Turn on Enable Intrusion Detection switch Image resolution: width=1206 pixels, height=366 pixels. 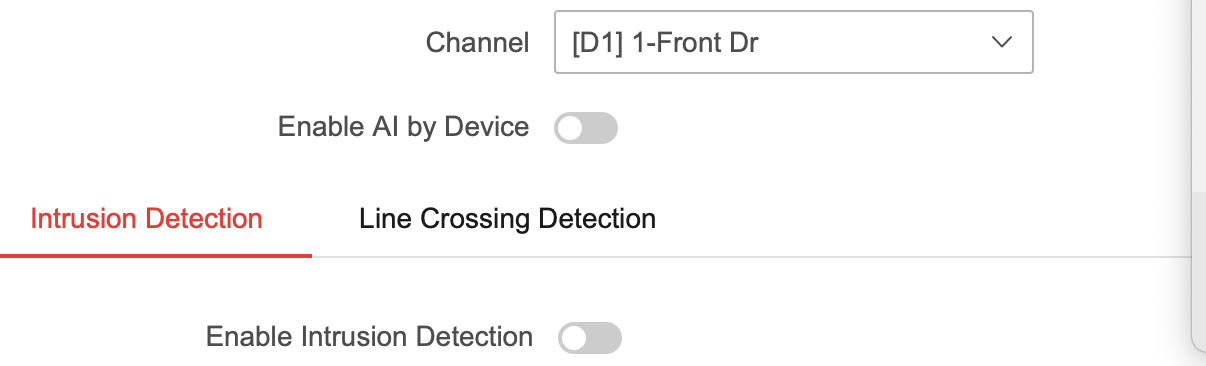click(x=590, y=338)
